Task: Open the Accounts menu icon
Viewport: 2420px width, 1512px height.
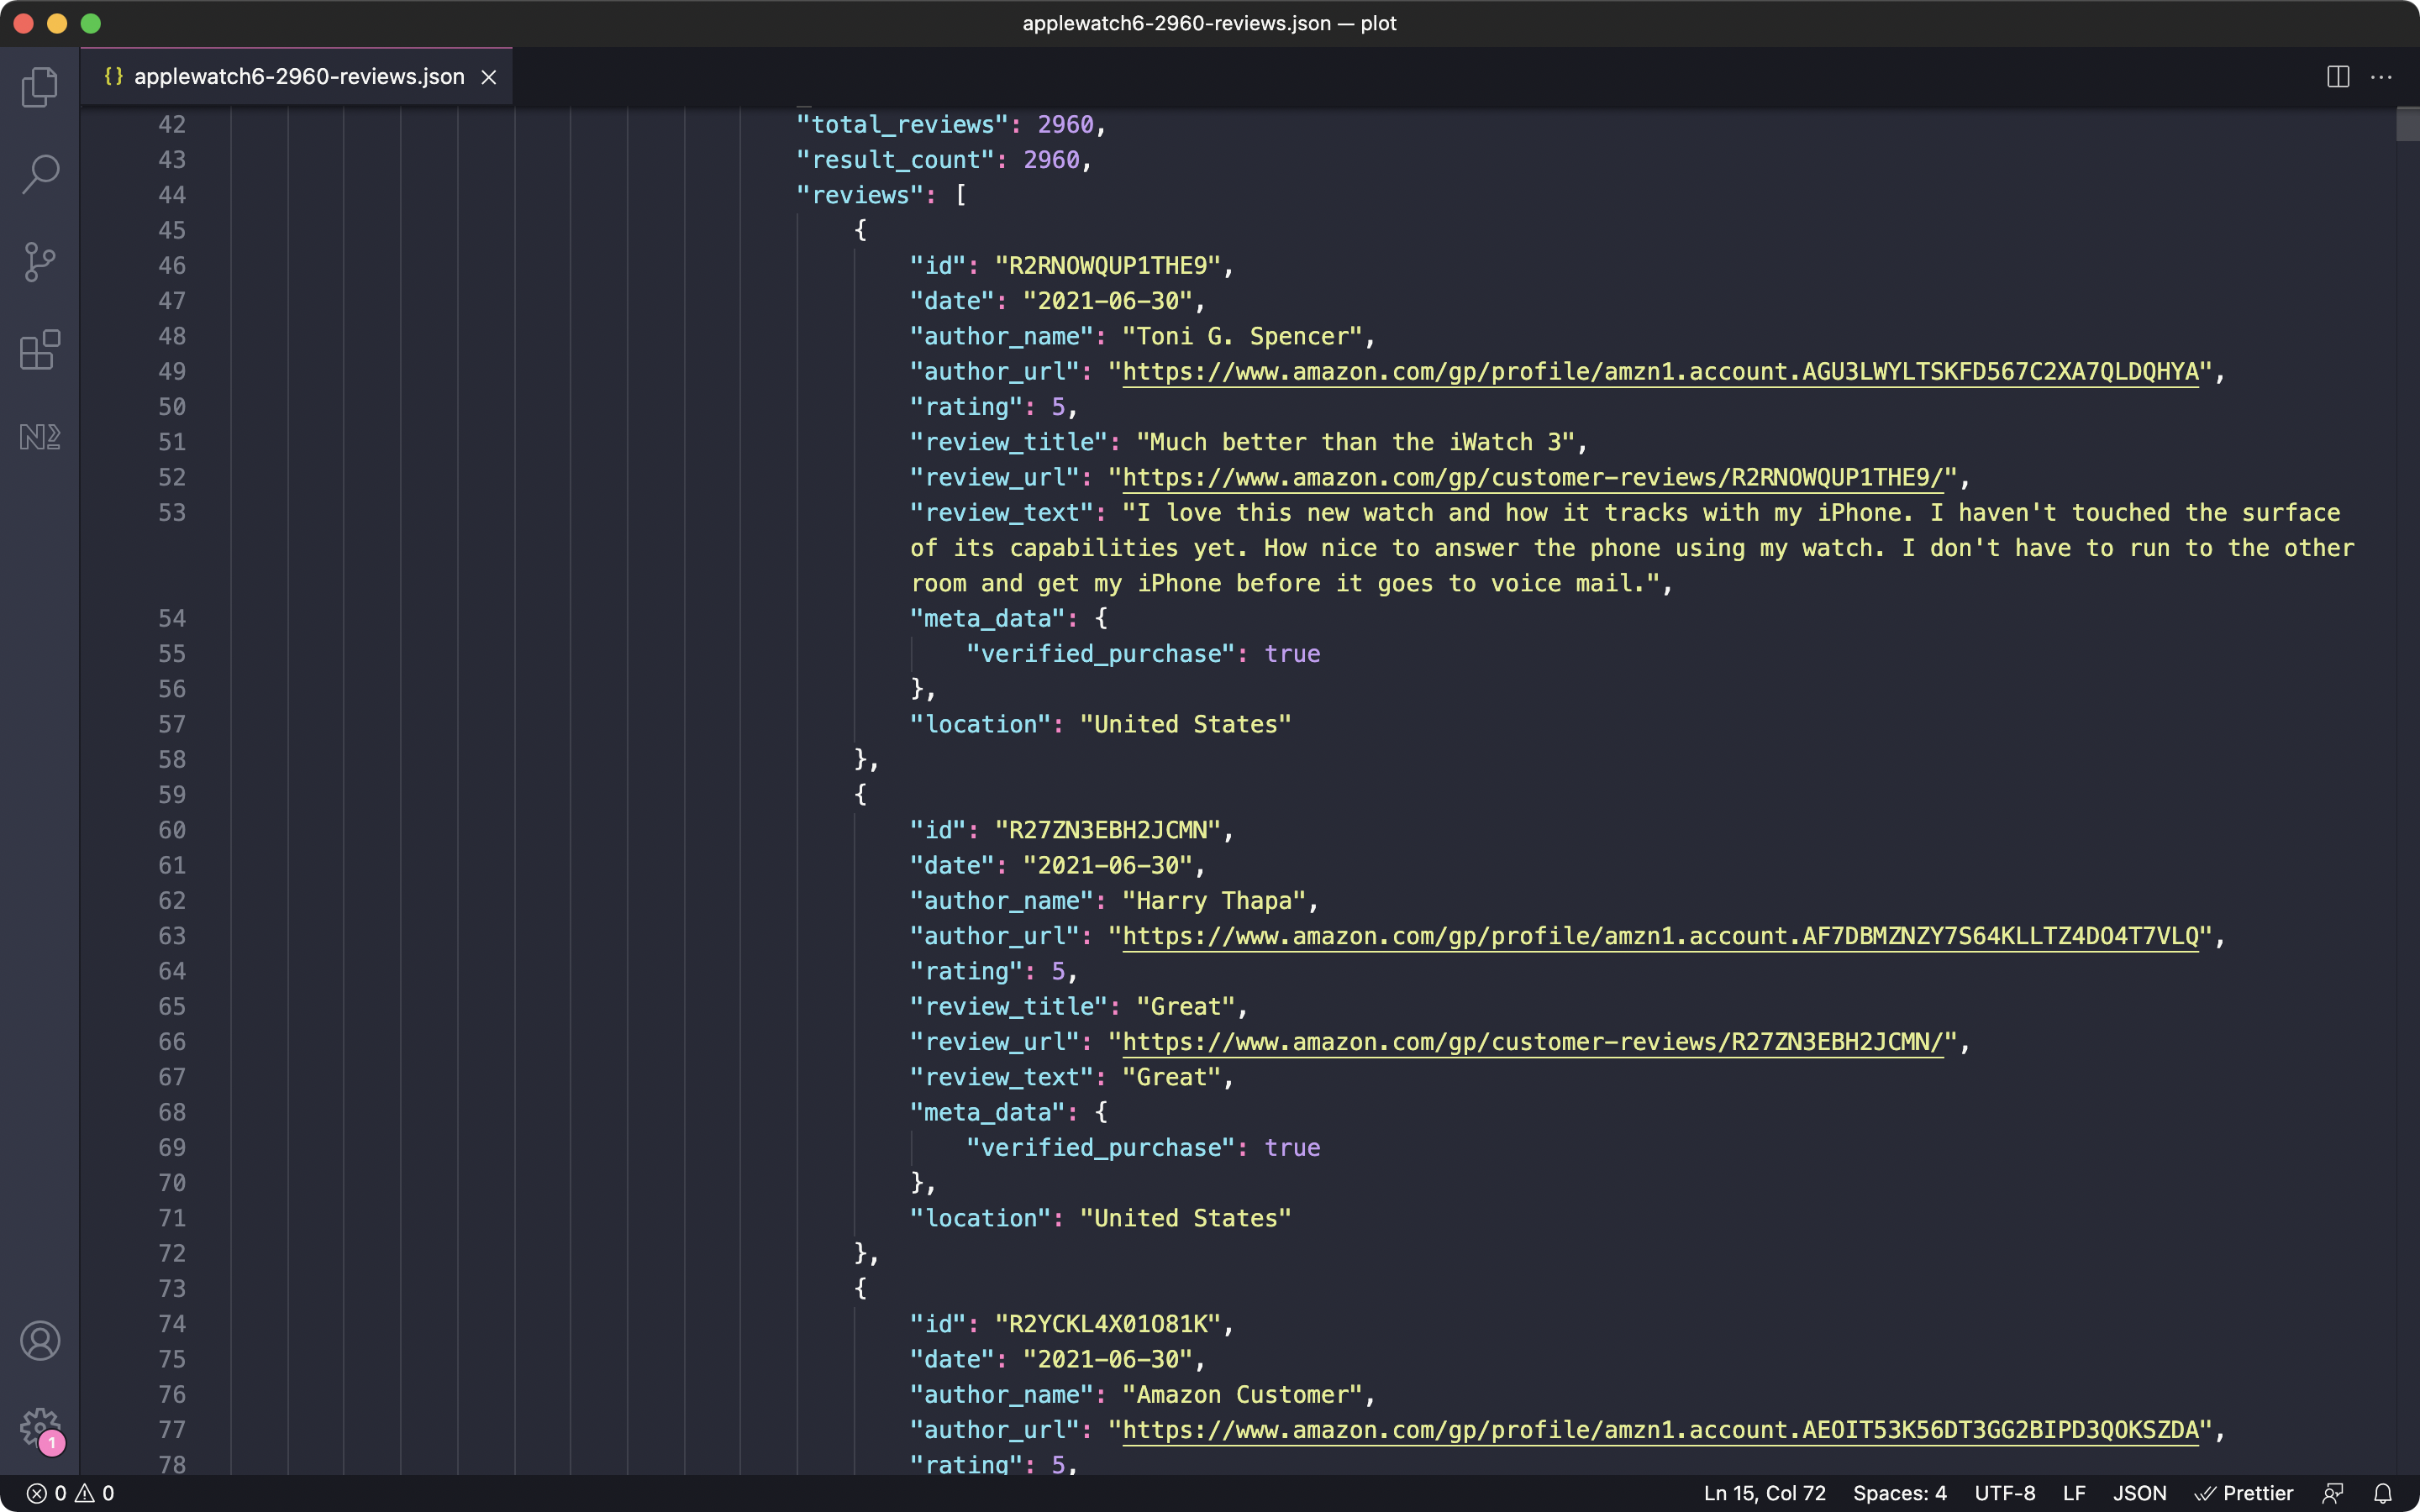Action: tap(40, 1341)
